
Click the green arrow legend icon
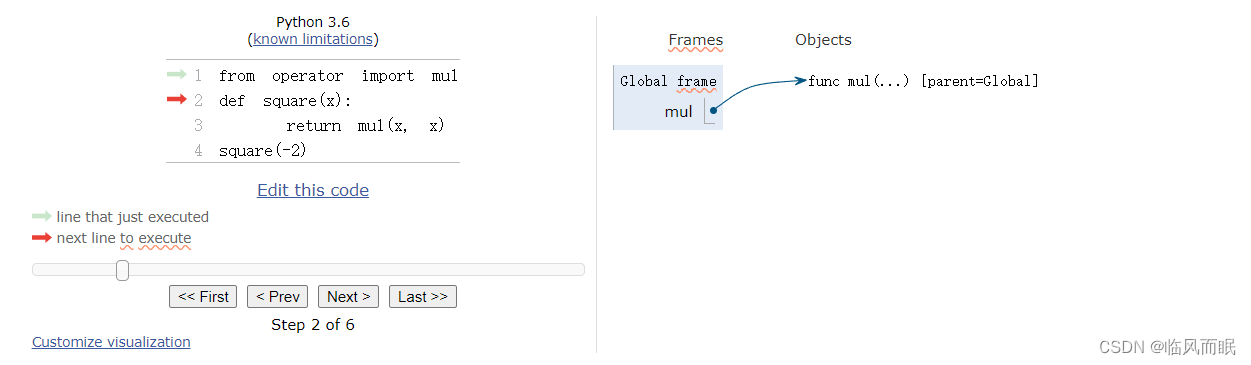(41, 216)
